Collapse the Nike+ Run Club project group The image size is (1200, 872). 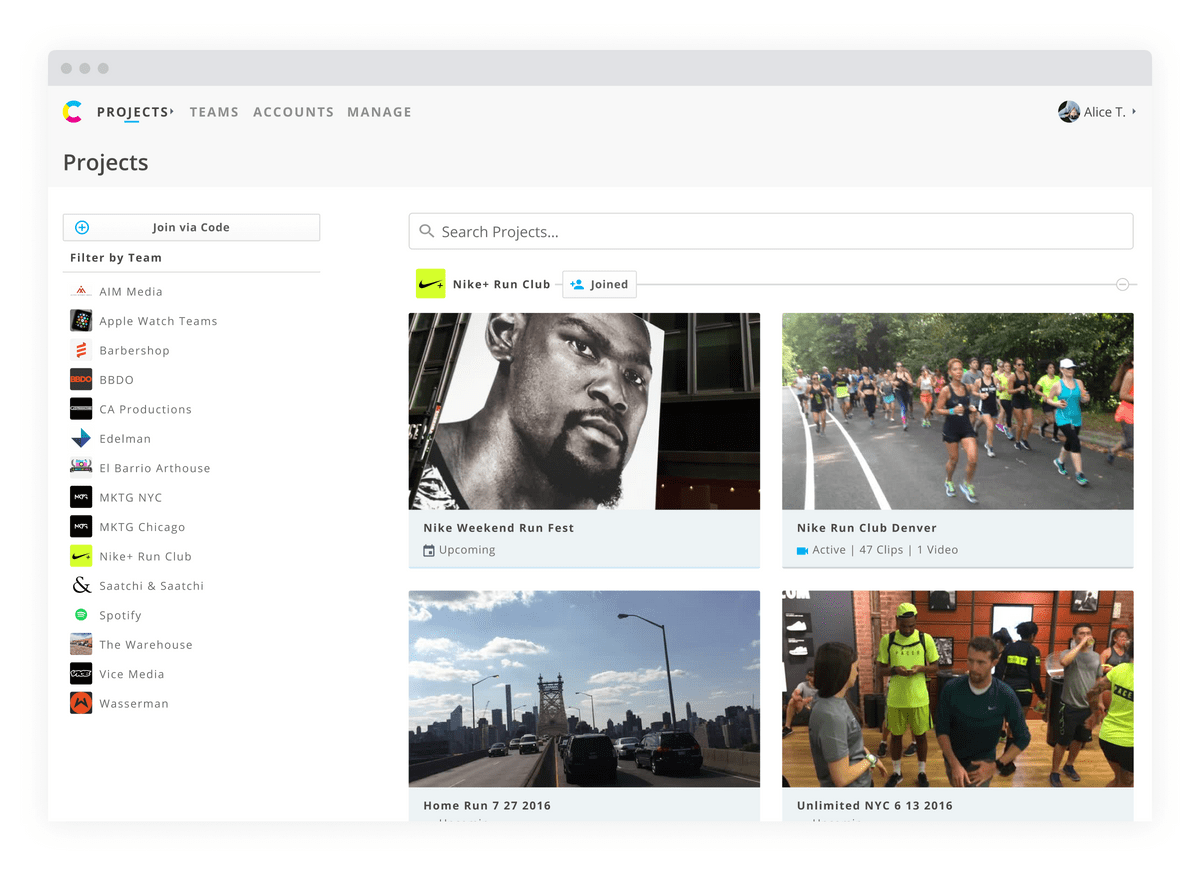click(1122, 285)
